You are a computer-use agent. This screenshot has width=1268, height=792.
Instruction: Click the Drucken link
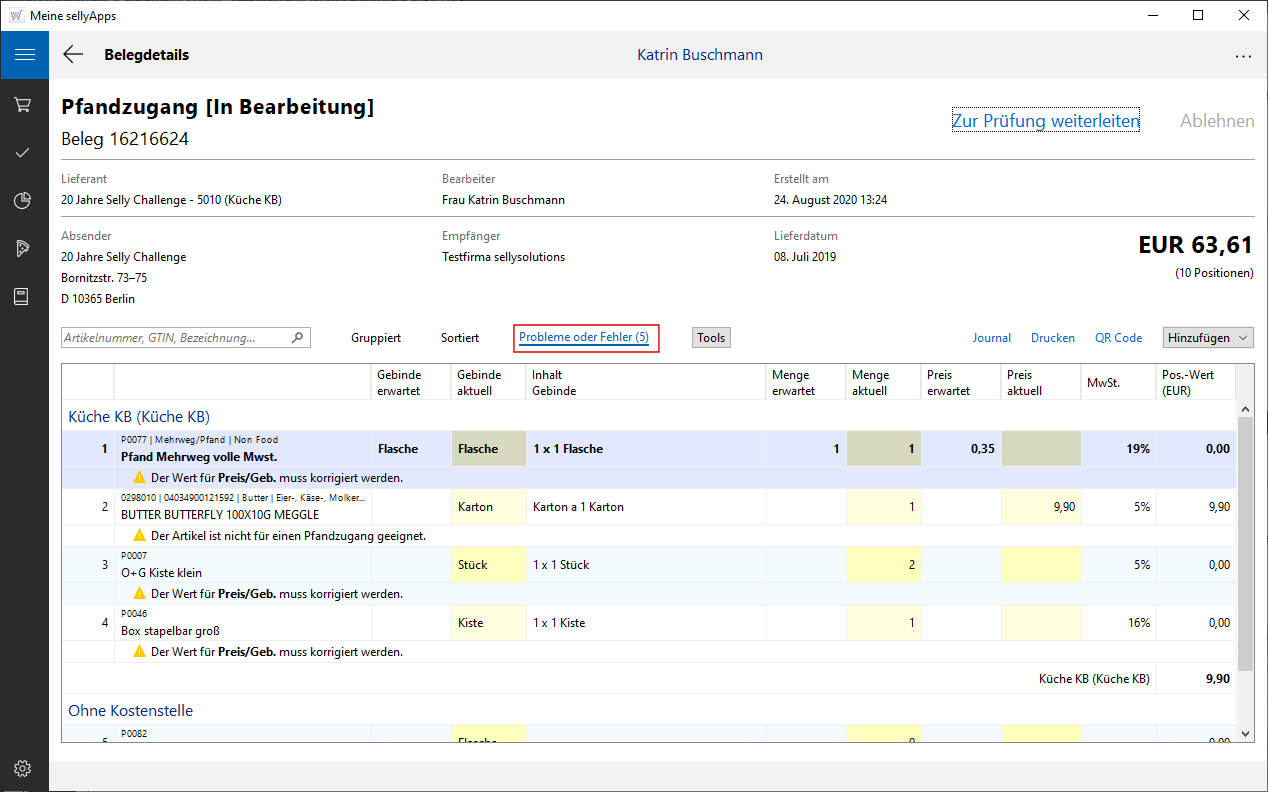(1052, 338)
